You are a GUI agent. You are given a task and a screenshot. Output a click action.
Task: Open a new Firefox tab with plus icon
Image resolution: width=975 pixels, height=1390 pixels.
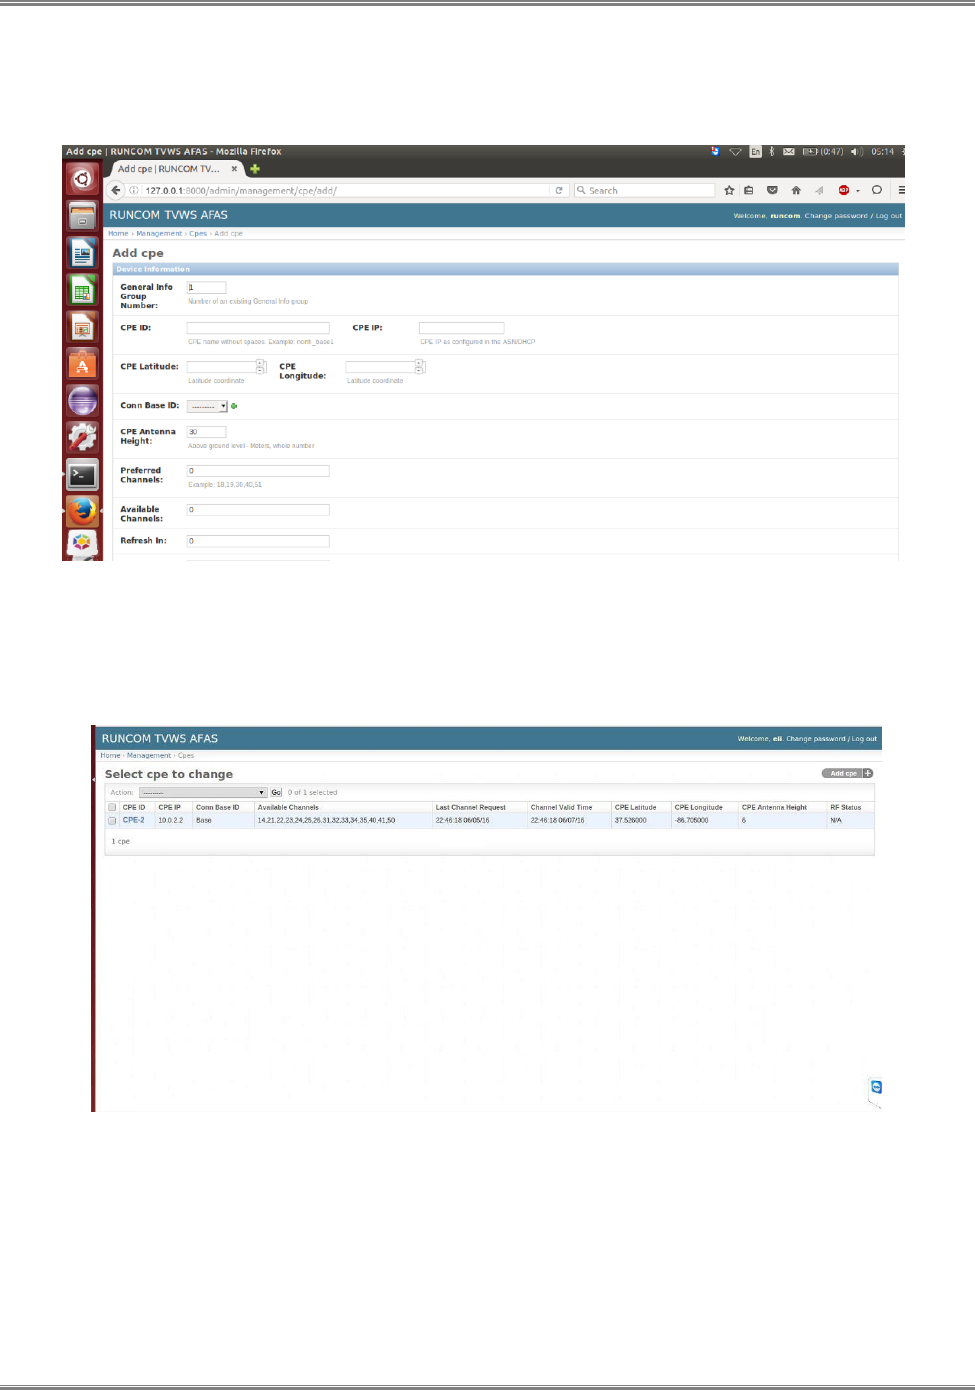pos(255,169)
